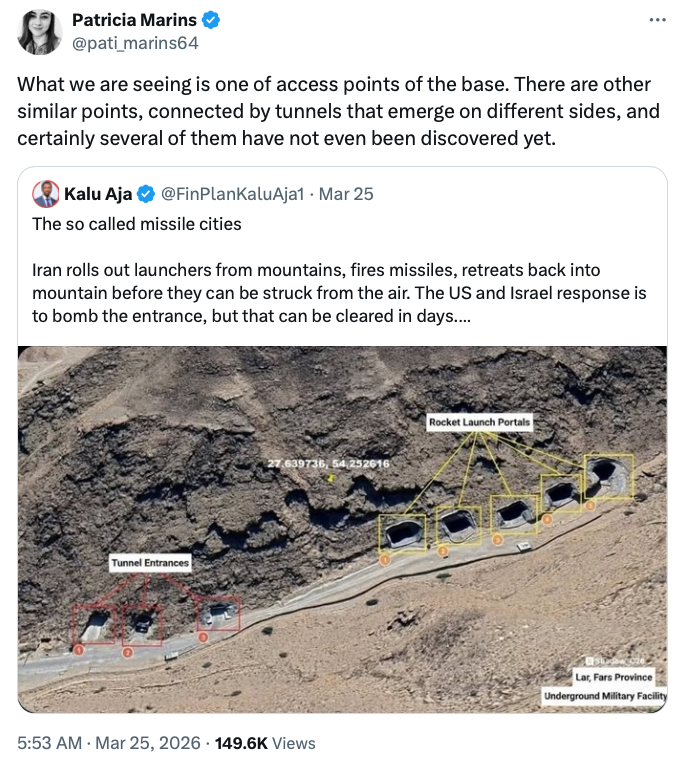Click the Kalu Aja display name
Screen dimensions: 686x758
pos(99,193)
